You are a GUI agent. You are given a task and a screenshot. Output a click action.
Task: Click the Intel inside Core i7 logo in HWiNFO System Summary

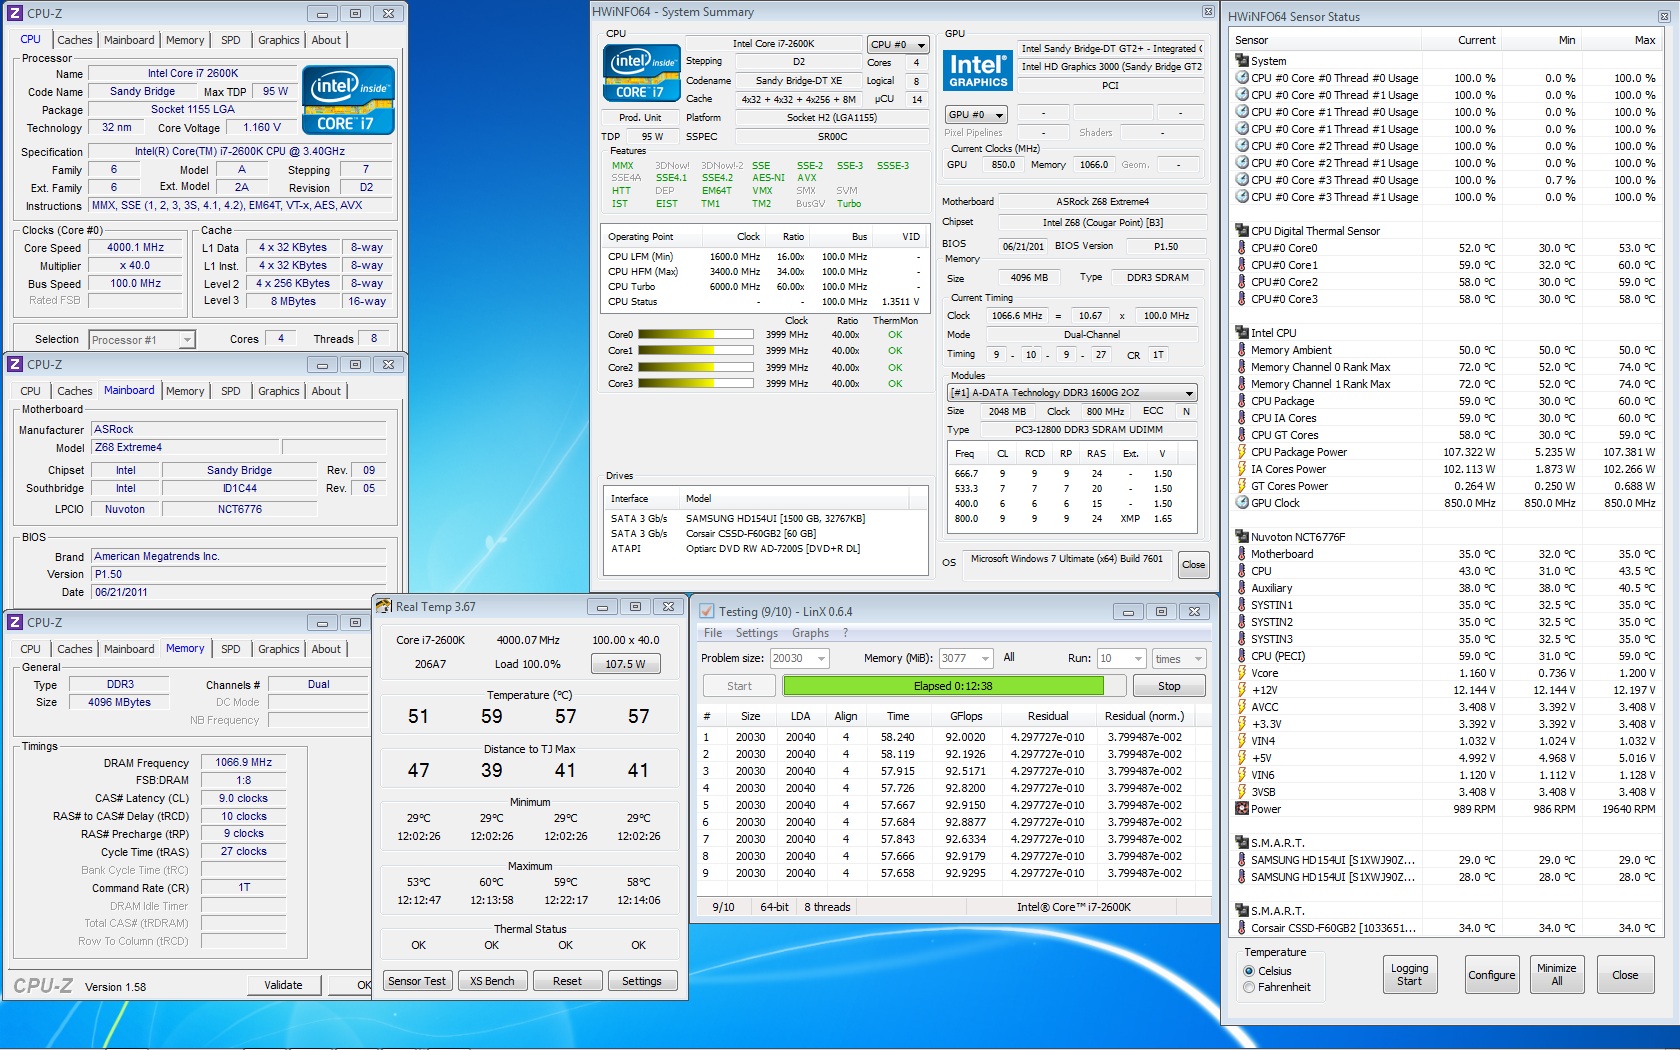click(x=641, y=73)
